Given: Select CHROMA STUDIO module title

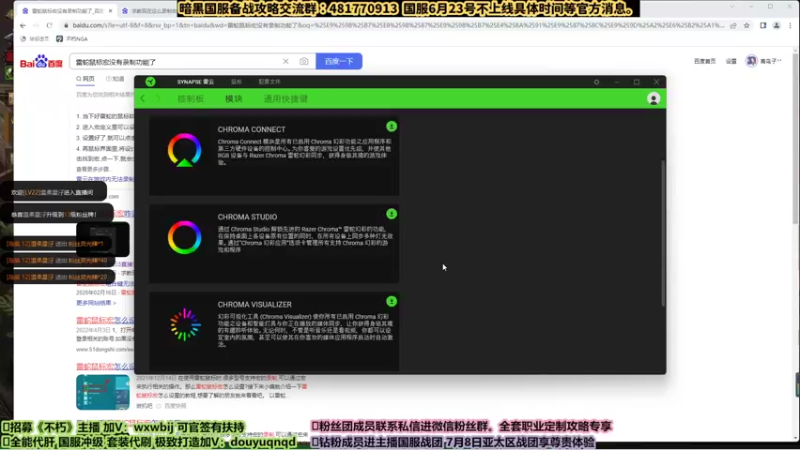Looking at the screenshot, I should click(247, 217).
